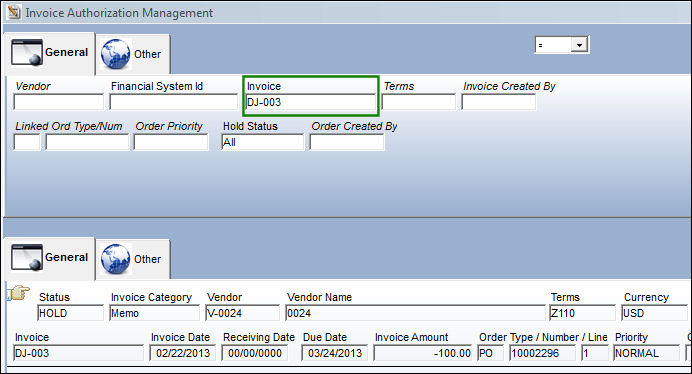Click the Invoice Category label
Image resolution: width=692 pixels, height=374 pixels.
point(151,298)
